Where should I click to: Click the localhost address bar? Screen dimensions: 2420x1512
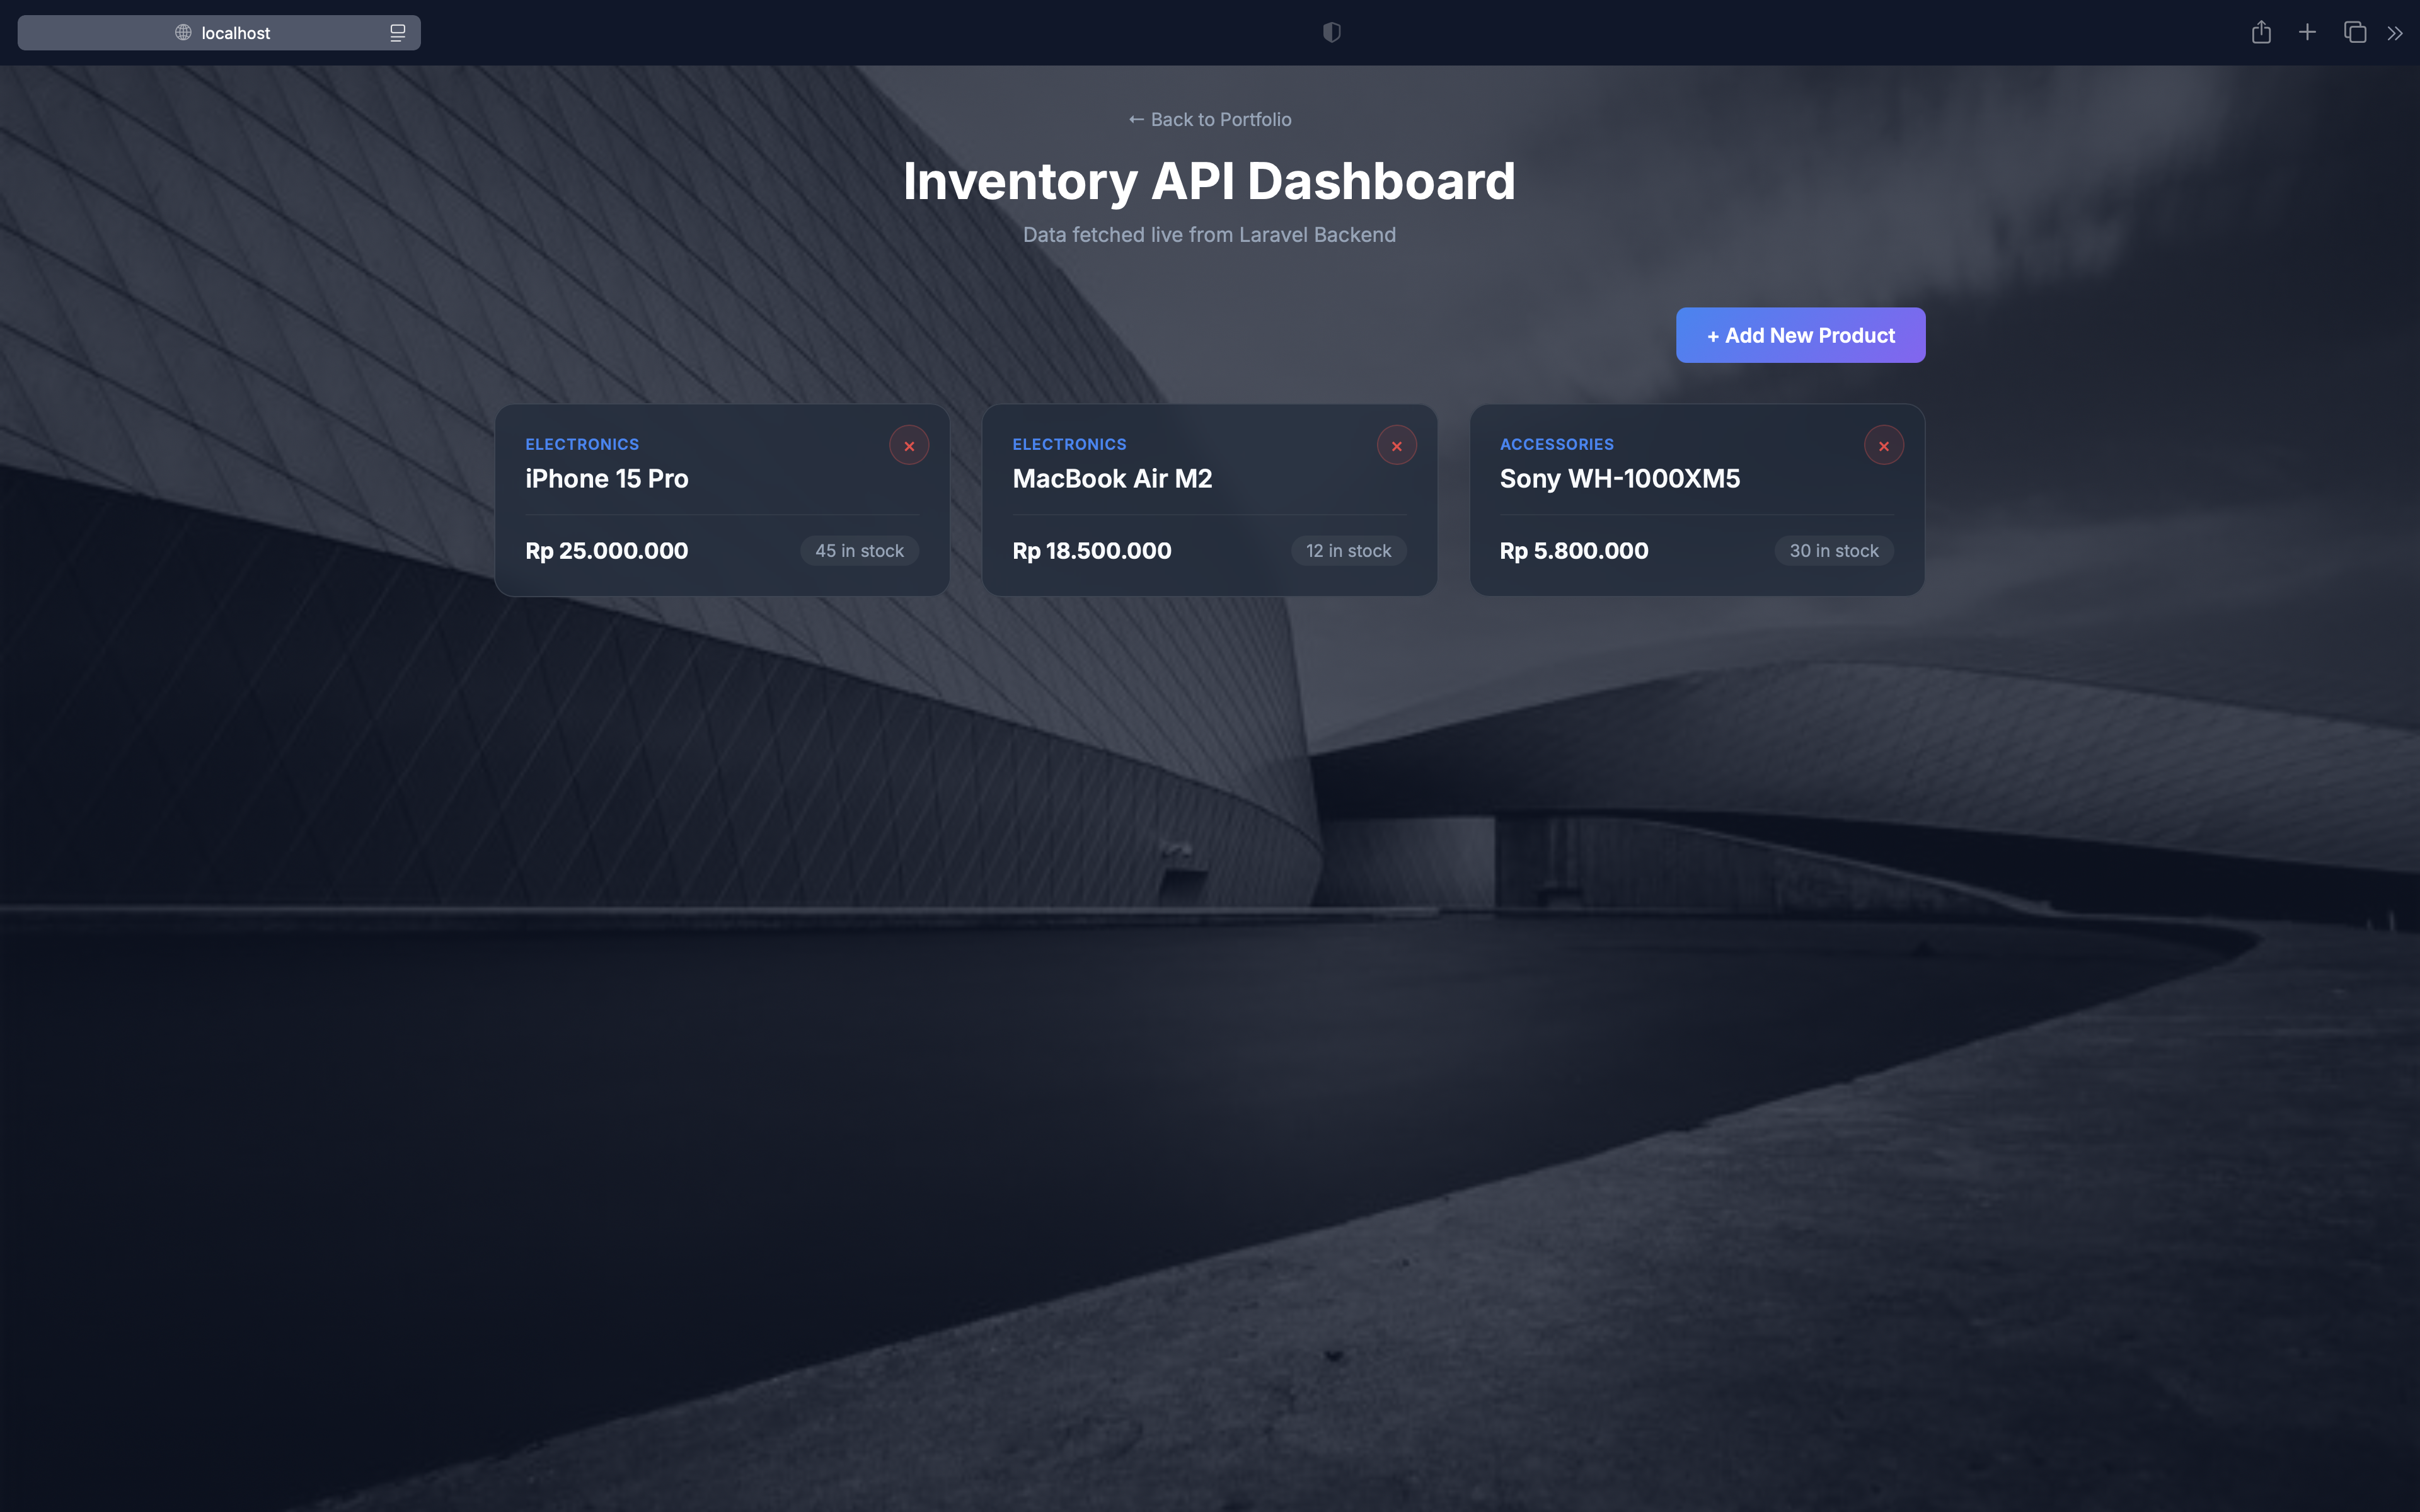[x=219, y=33]
